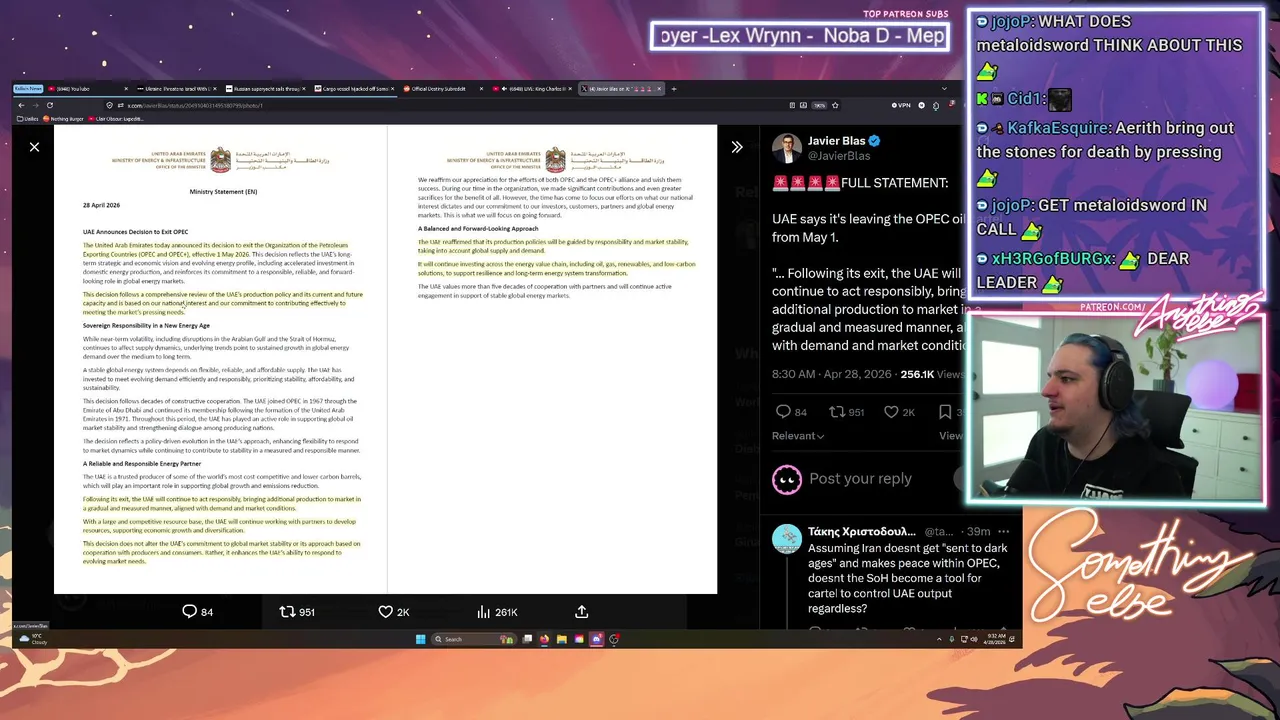Open the tab list dropdown arrow
This screenshot has height=720, width=1280.
[944, 89]
